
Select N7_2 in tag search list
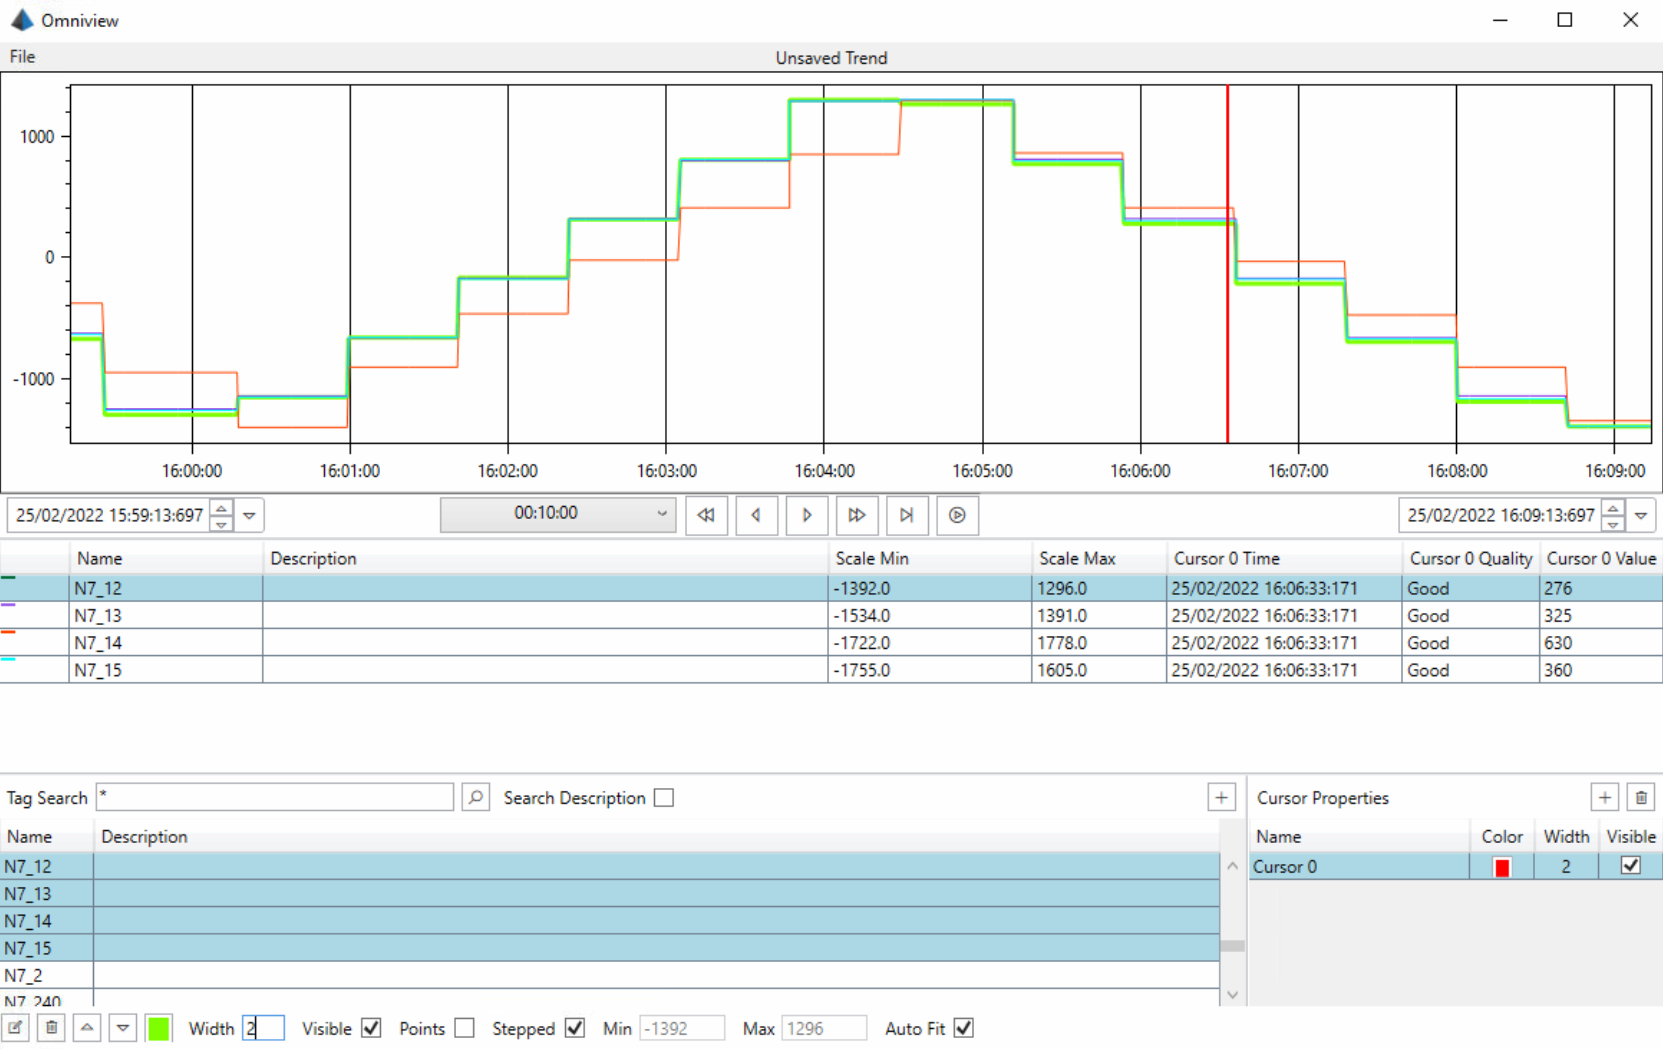point(610,975)
